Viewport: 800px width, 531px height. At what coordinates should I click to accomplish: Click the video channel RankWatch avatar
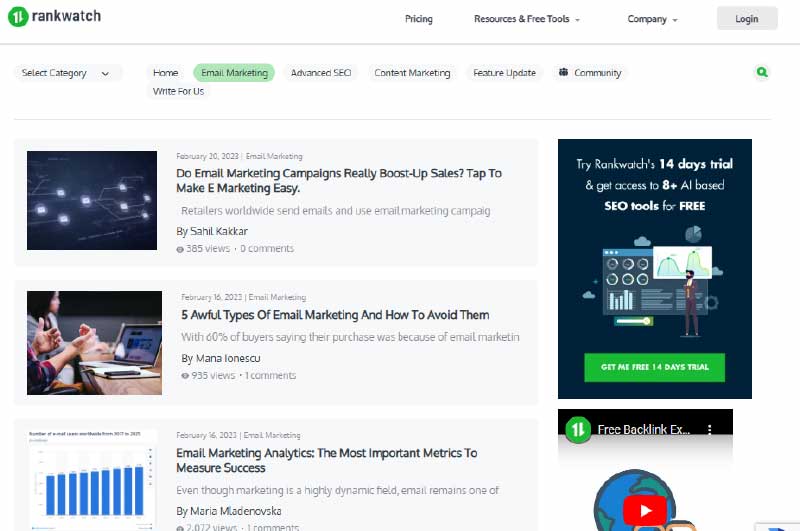578,429
